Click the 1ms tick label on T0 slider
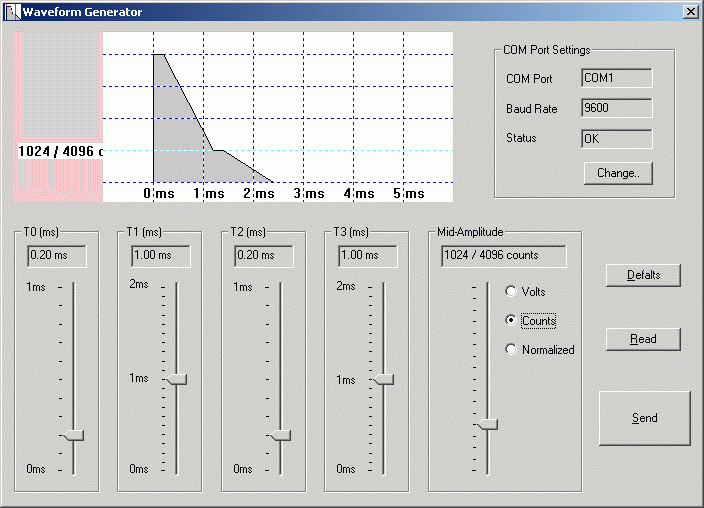 pyautogui.click(x=35, y=287)
